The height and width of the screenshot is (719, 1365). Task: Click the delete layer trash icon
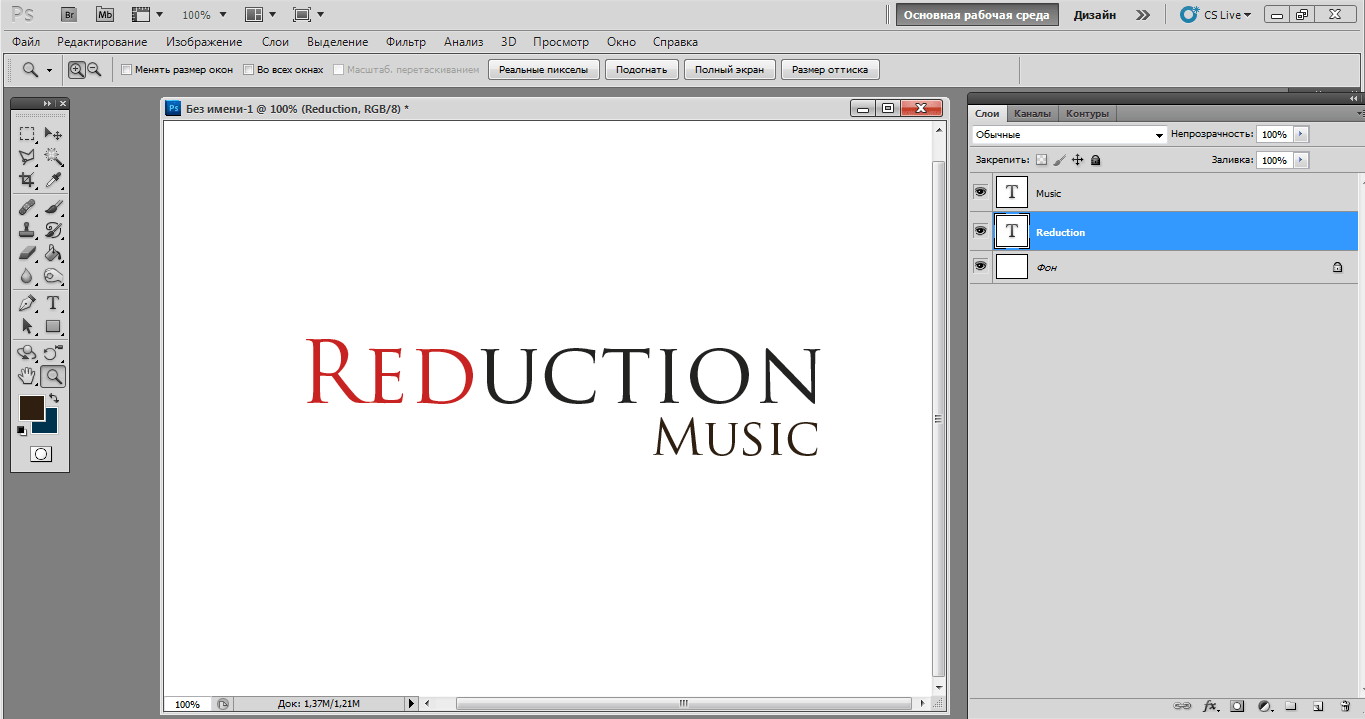pos(1345,706)
